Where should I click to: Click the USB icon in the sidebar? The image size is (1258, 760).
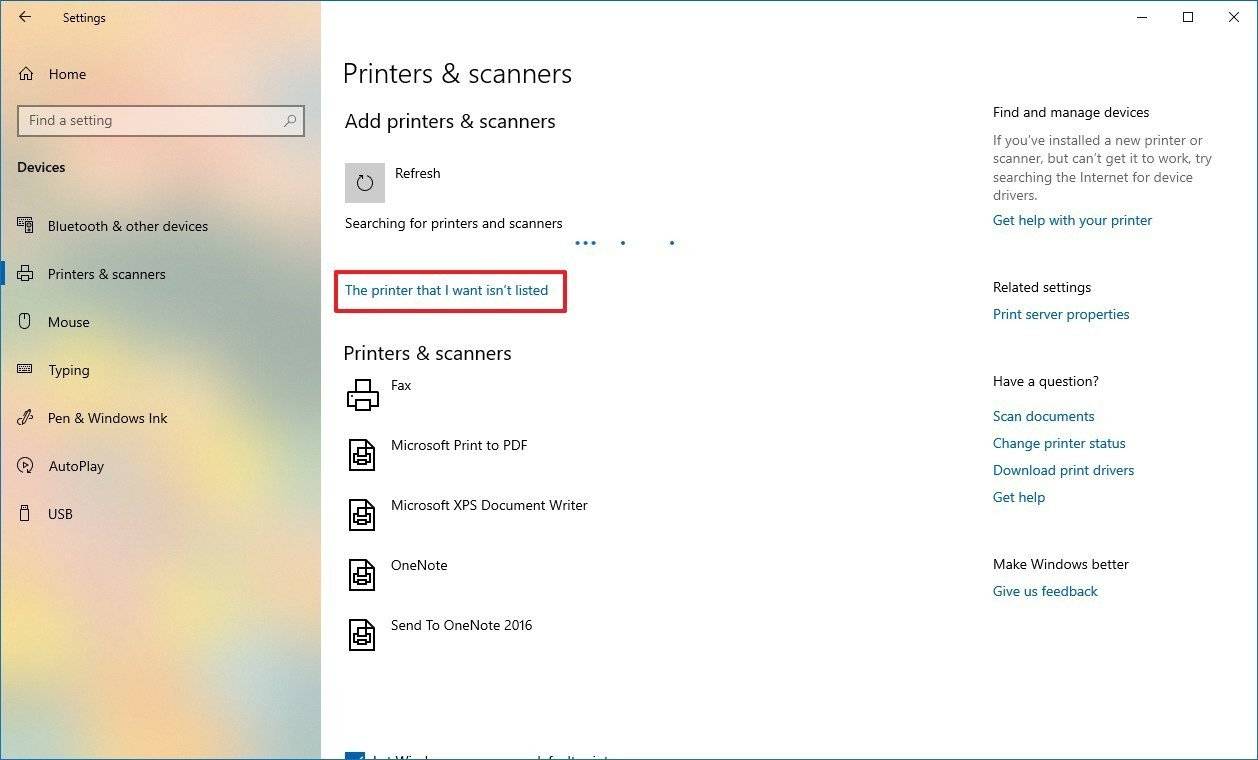[24, 513]
